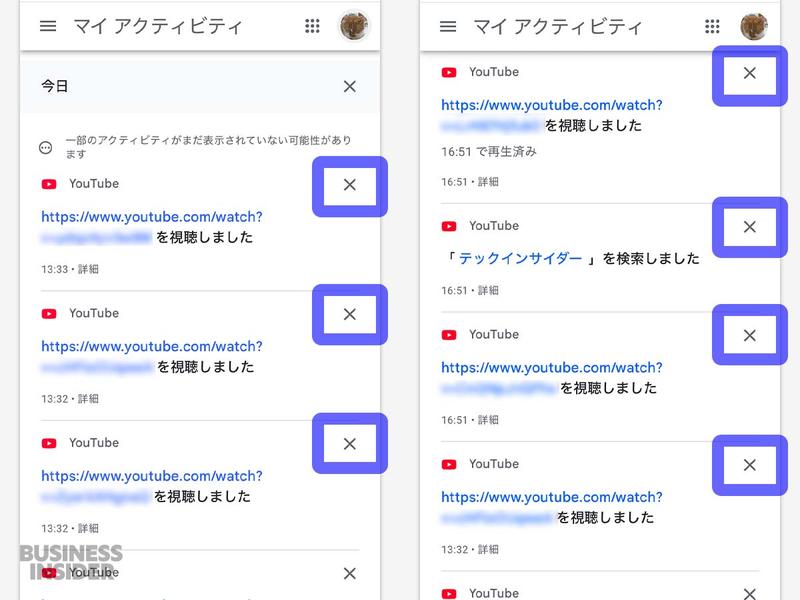The width and height of the screenshot is (800, 600).
Task: Delete all of today's activity via 今日 X
Action: tap(349, 86)
